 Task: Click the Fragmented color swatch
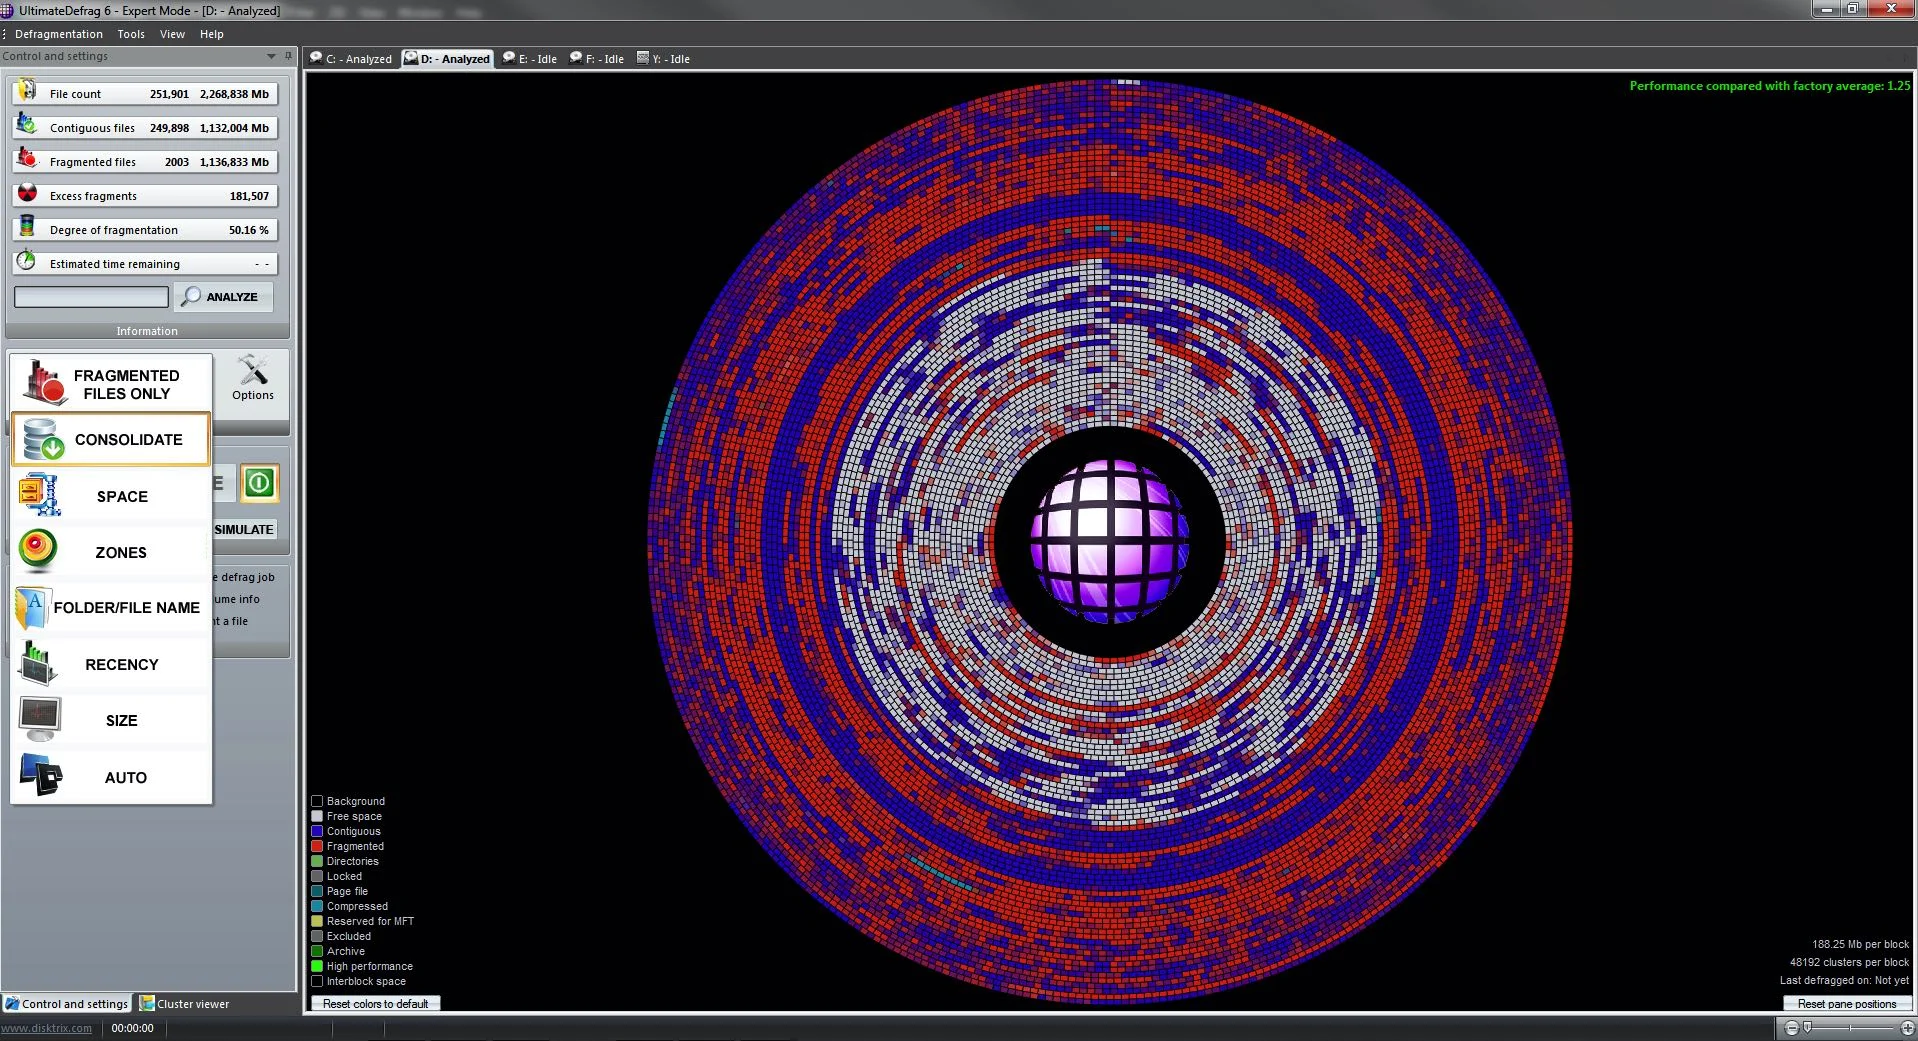pos(317,846)
